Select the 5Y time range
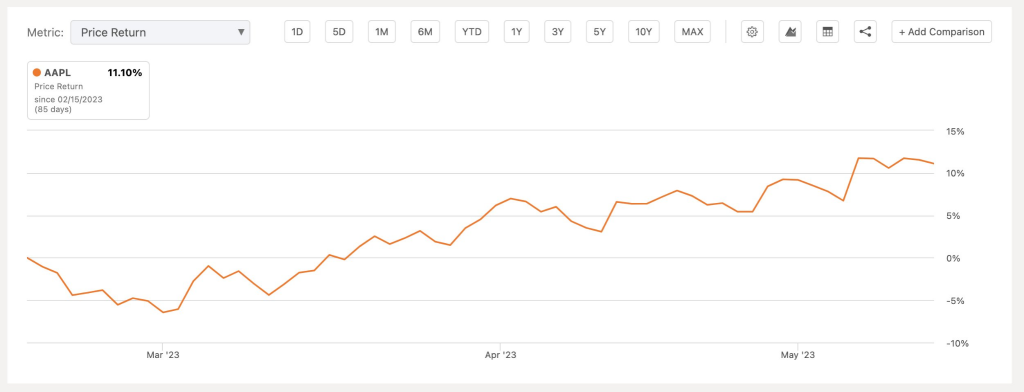The image size is (1024, 392). (600, 31)
